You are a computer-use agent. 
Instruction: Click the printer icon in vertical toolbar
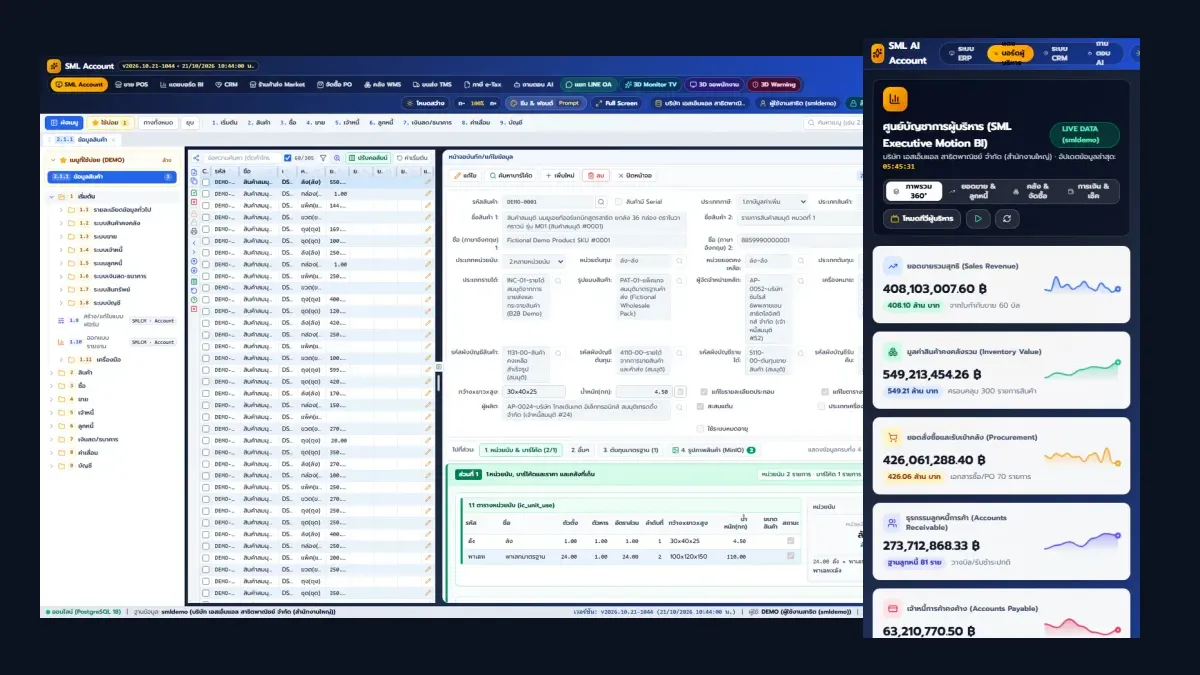click(194, 230)
